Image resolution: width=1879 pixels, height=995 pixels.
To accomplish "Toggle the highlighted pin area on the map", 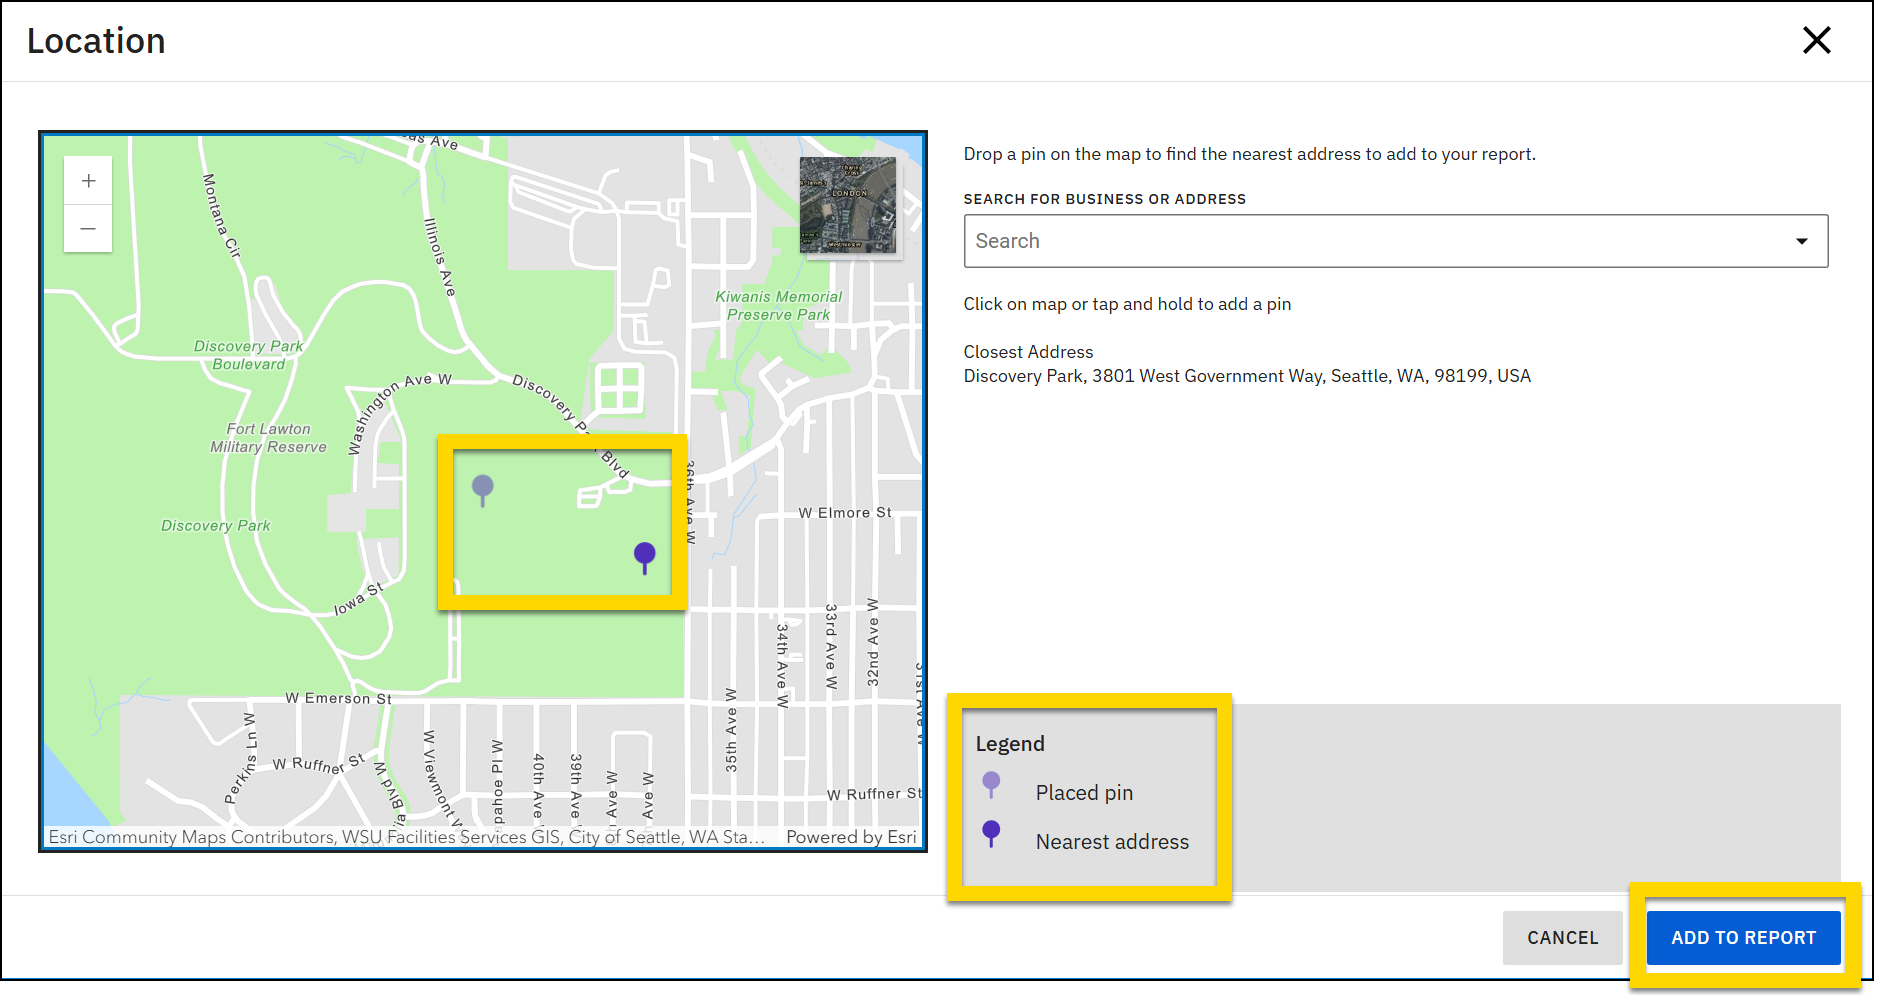I will tap(563, 520).
